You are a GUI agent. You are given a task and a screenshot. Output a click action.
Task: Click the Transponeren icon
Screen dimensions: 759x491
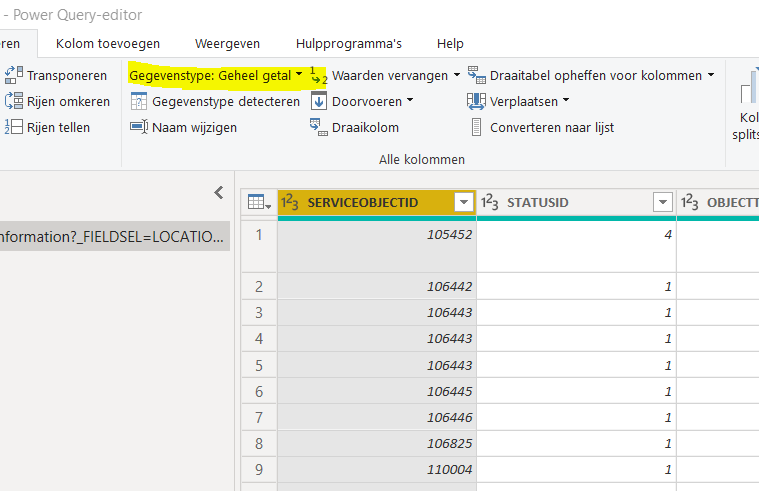point(14,76)
